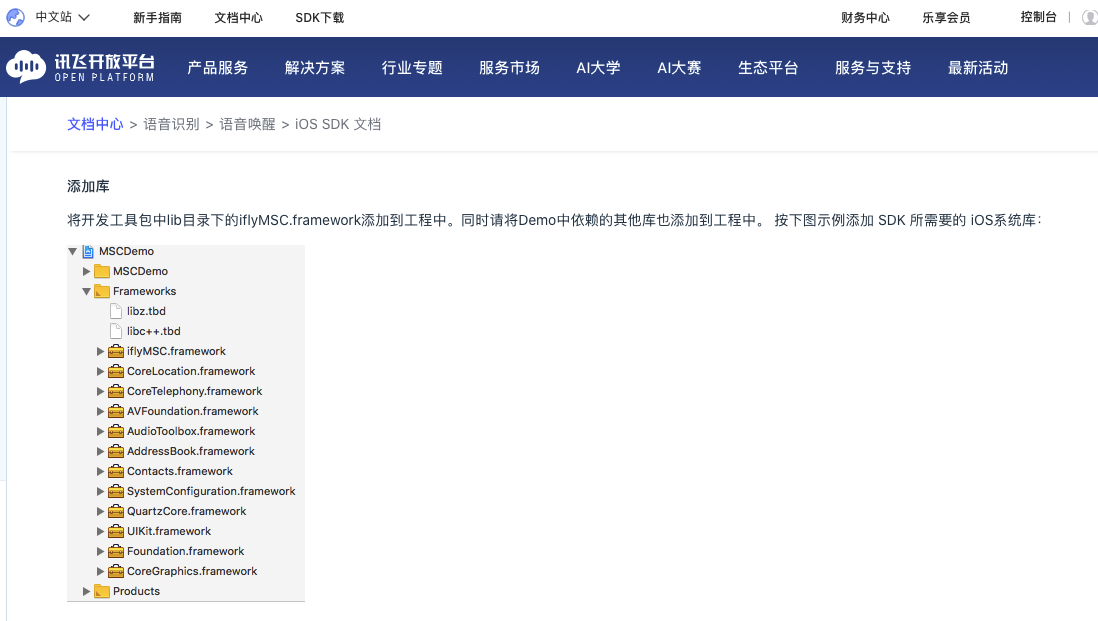Click the 文档中心 breadcrumb link
1098x621 pixels.
coord(95,125)
